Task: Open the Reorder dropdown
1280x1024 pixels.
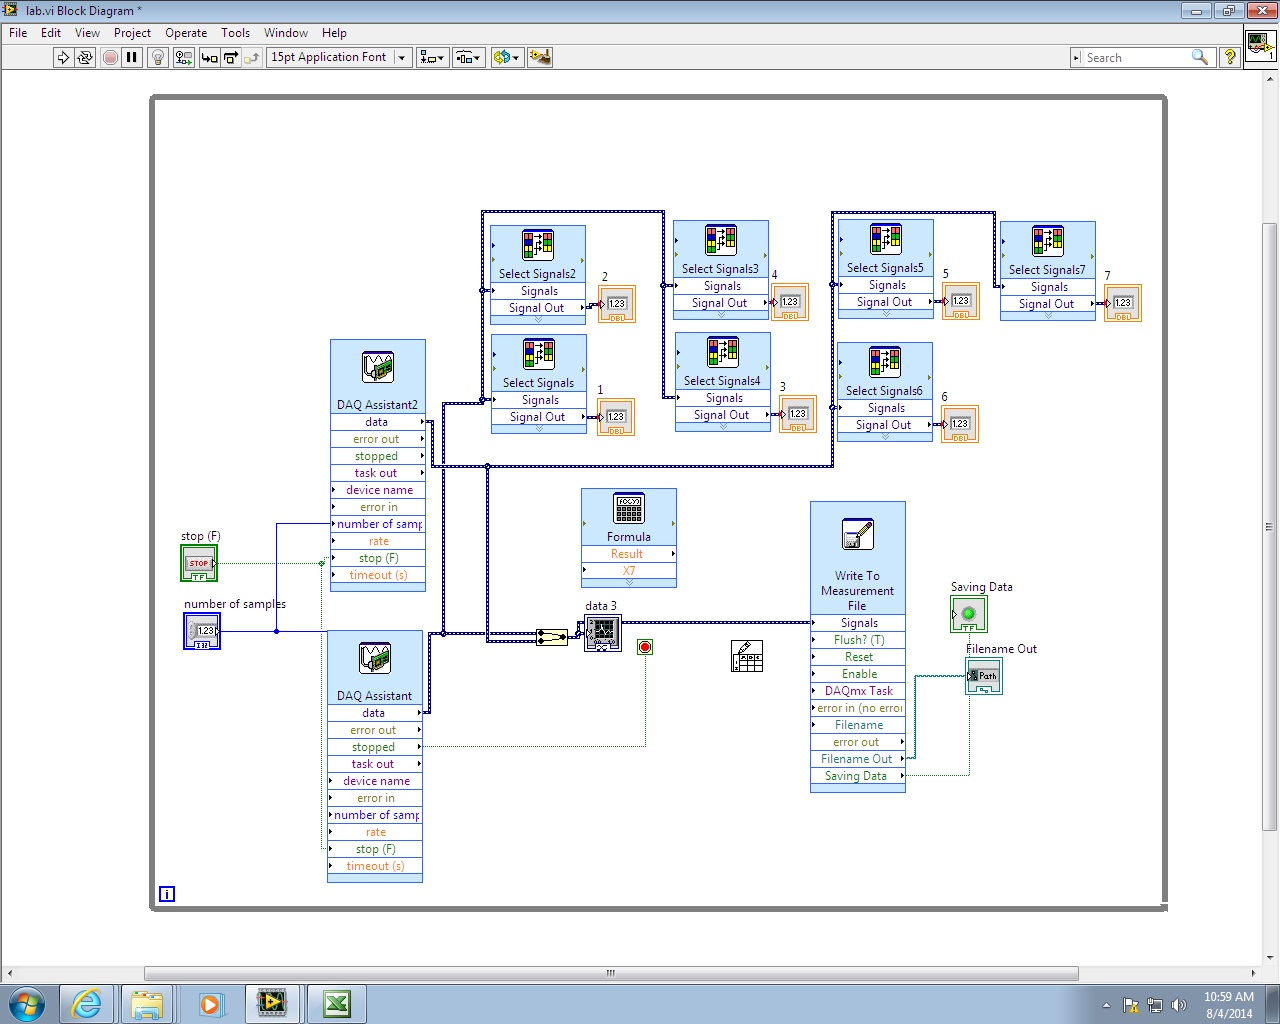Action: pos(506,58)
